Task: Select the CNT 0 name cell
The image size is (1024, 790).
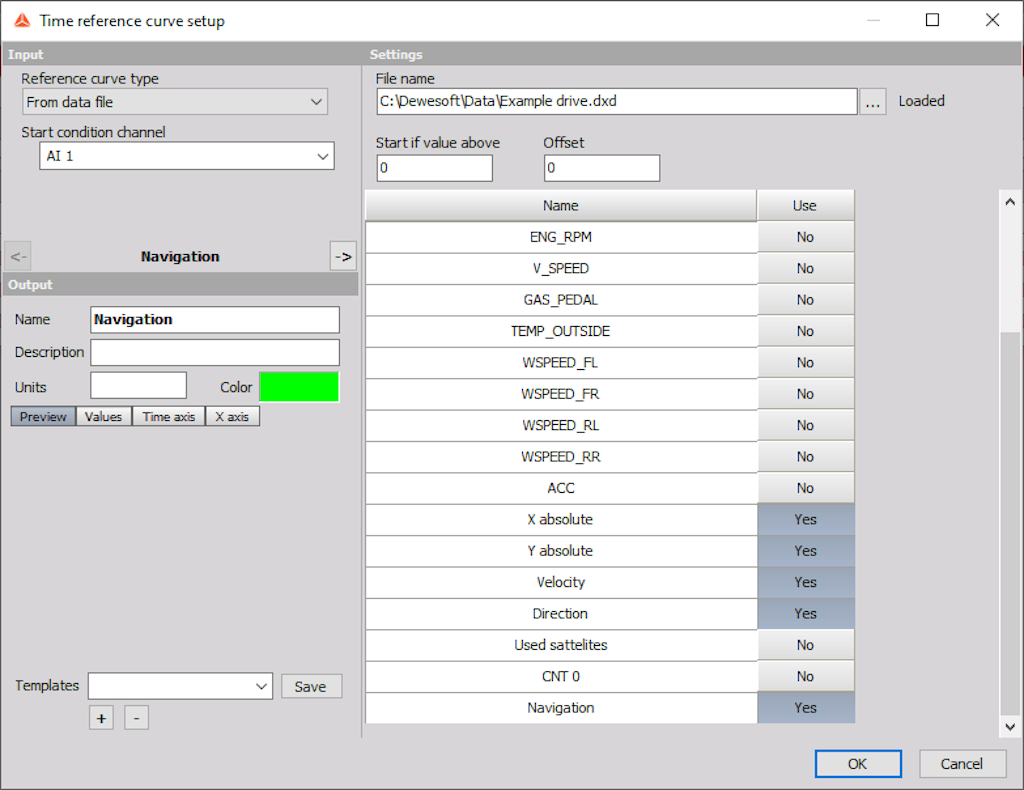Action: 561,676
